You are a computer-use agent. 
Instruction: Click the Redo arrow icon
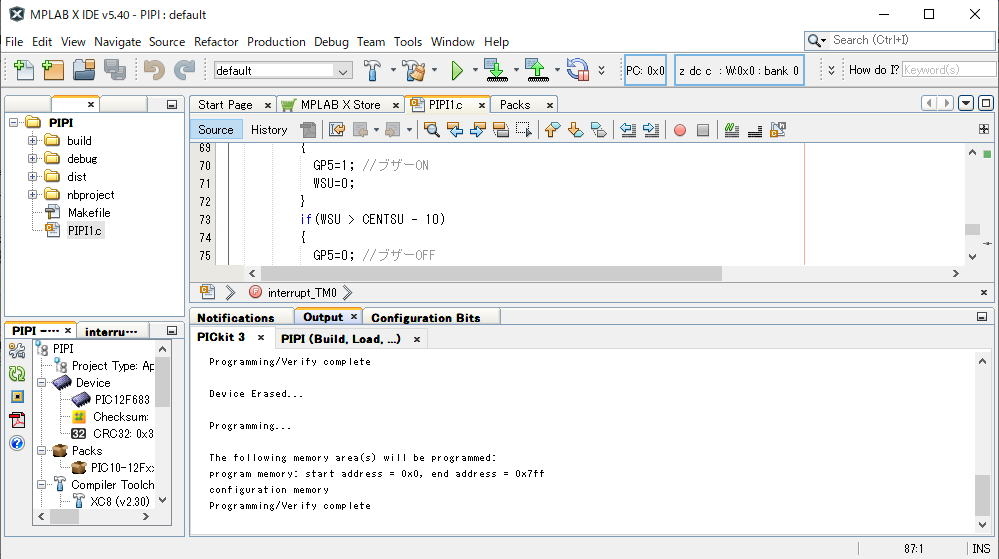tap(184, 69)
